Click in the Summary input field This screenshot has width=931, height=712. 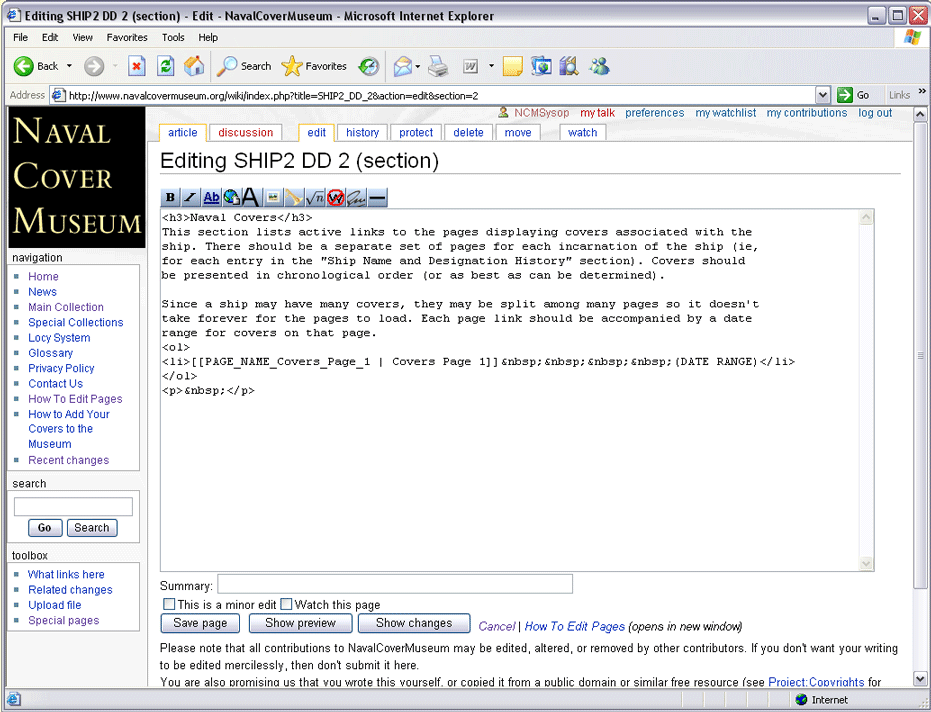tap(395, 584)
